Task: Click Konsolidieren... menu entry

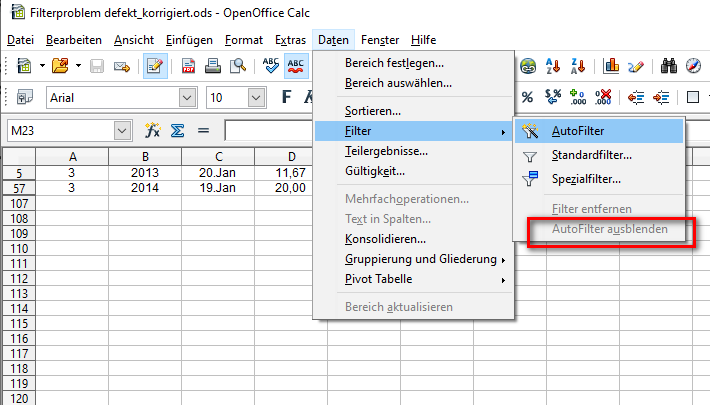Action: pyautogui.click(x=384, y=239)
